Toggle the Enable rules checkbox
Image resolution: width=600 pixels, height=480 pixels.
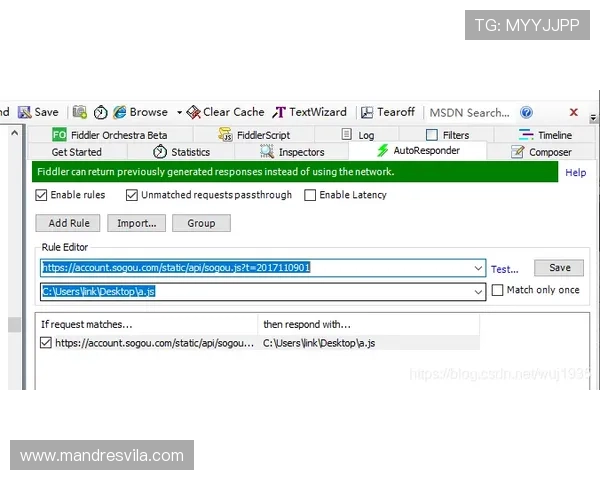coord(41,195)
